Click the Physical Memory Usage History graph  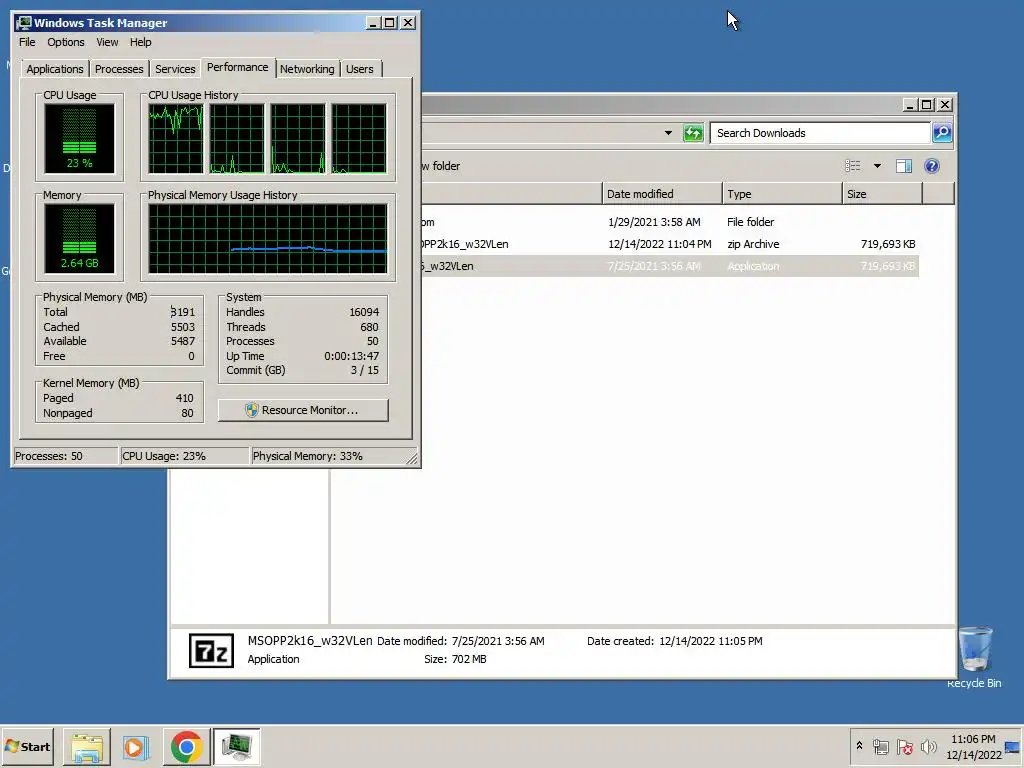tap(268, 238)
